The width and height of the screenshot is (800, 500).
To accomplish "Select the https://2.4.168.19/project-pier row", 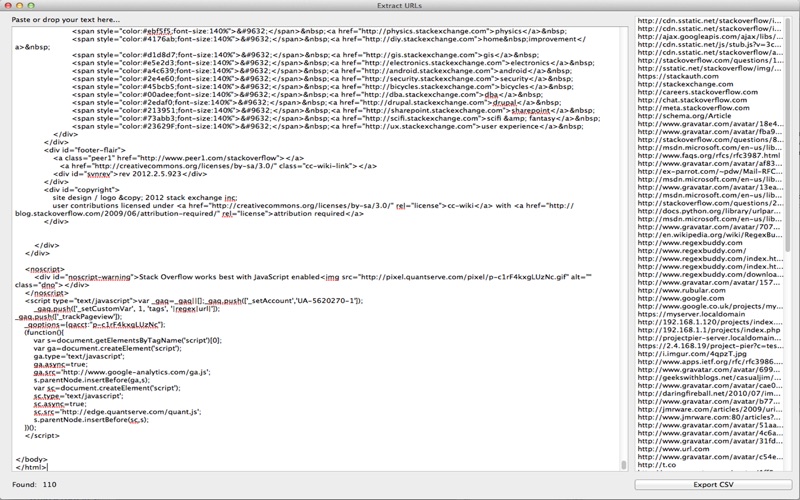I will coord(709,346).
